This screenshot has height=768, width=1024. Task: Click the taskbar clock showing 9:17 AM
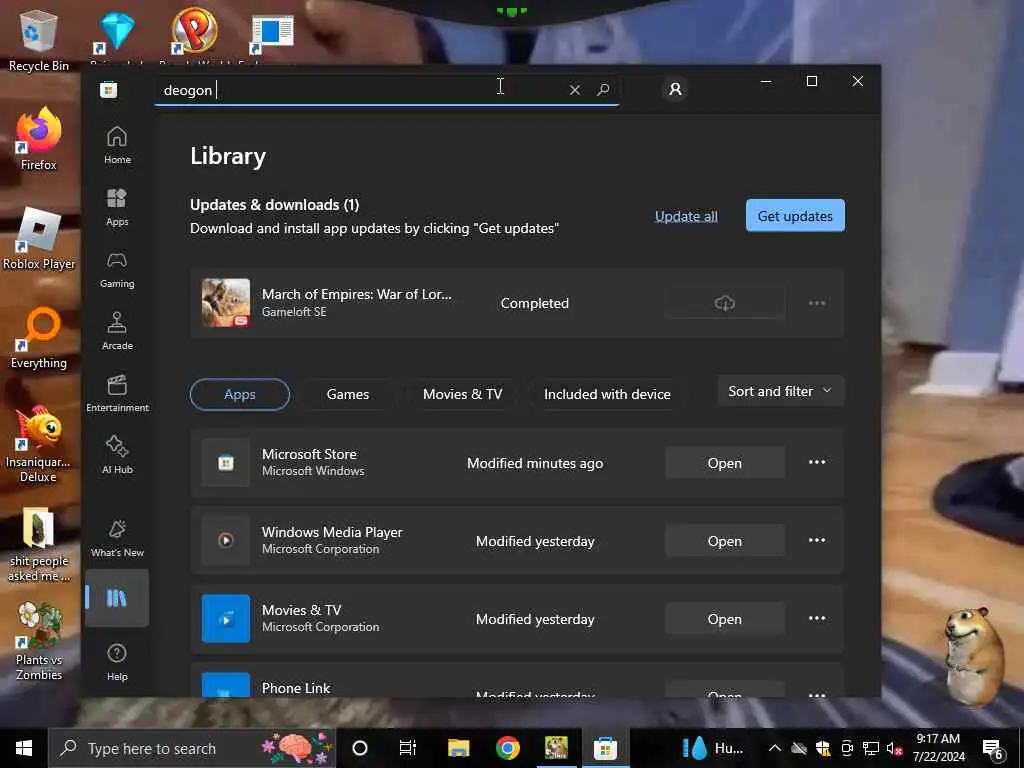(x=938, y=748)
